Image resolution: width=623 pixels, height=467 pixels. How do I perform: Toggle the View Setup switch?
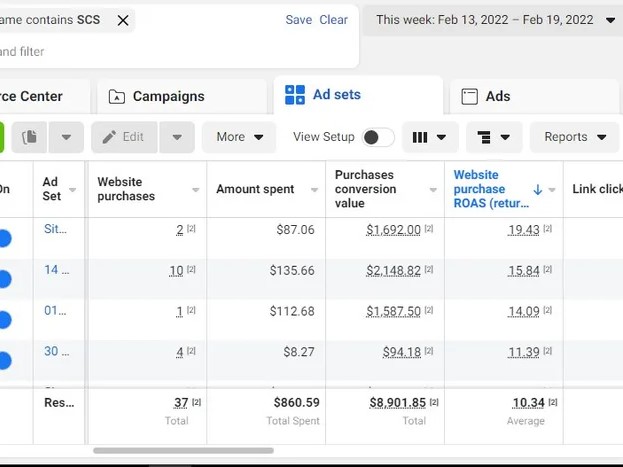378,137
